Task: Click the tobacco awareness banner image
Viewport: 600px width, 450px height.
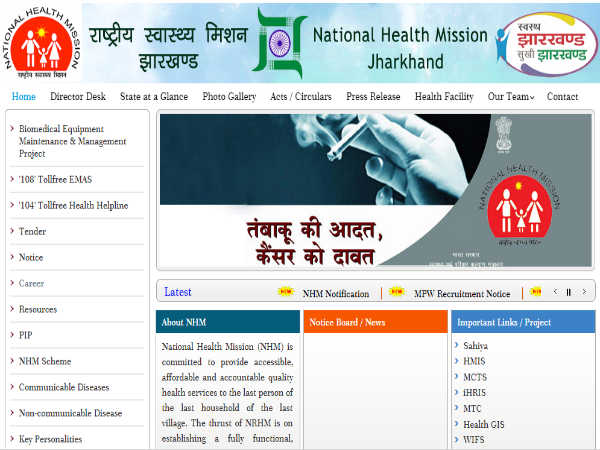Action: coord(374,192)
